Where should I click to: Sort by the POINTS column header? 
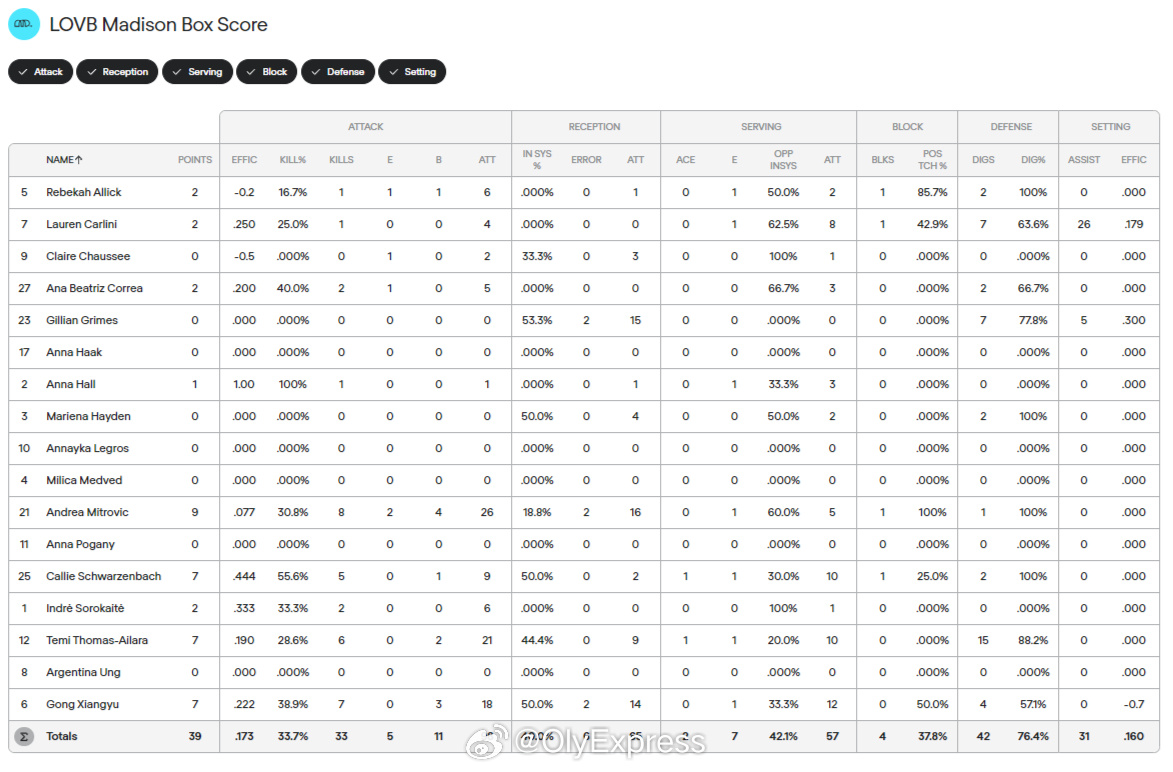point(195,159)
